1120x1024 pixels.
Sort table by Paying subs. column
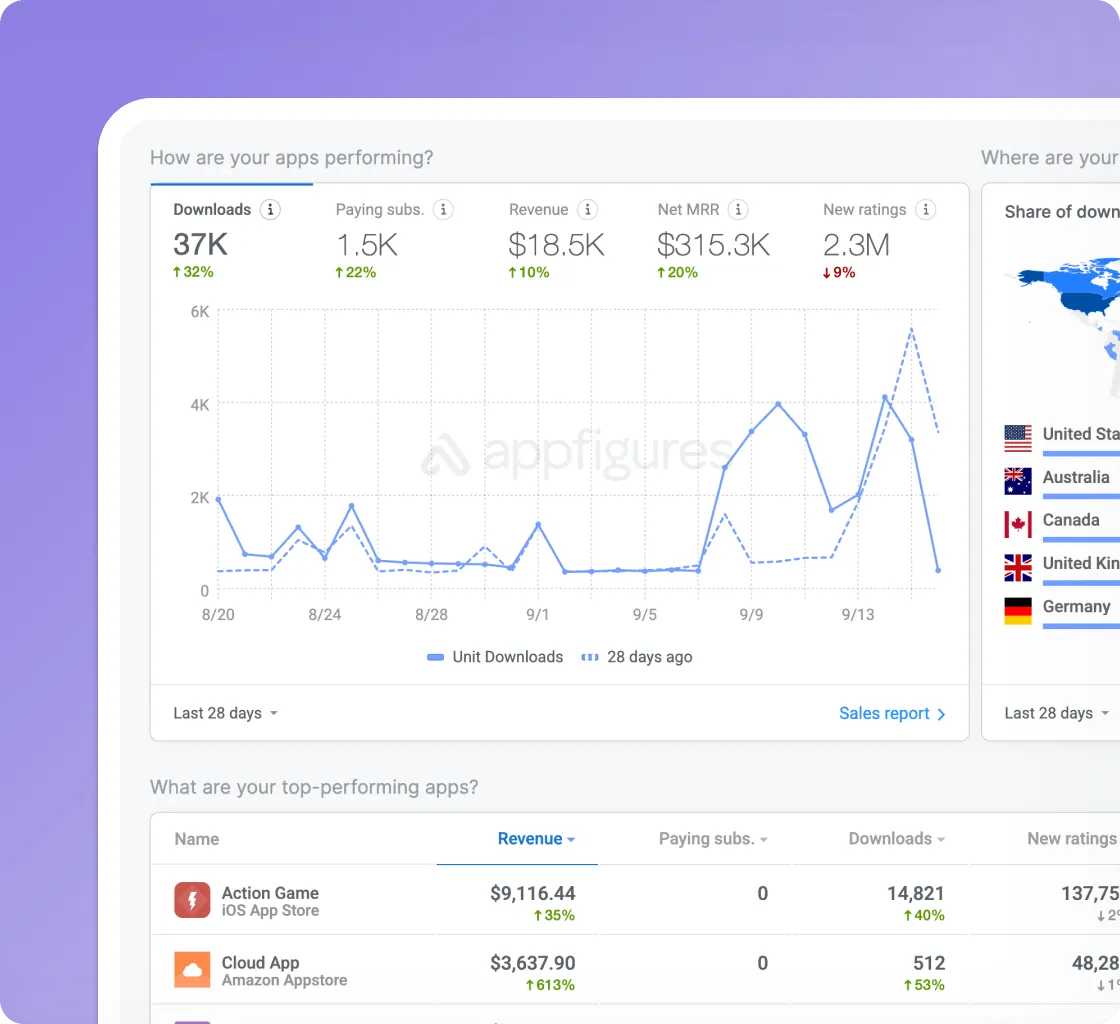pos(713,839)
